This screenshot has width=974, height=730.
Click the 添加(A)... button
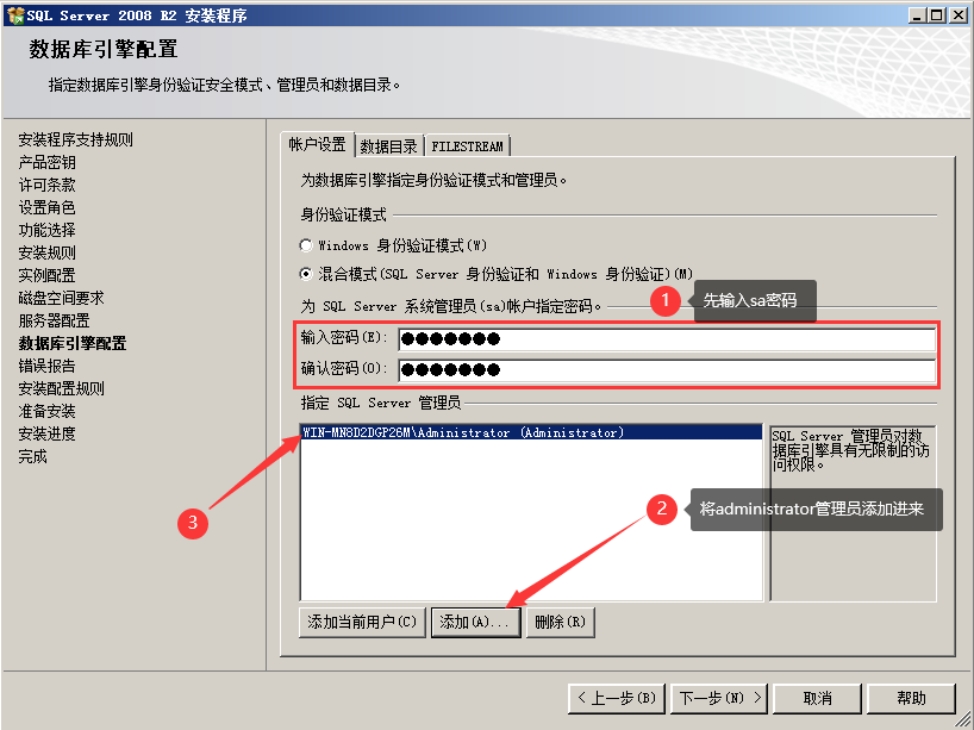[x=475, y=622]
